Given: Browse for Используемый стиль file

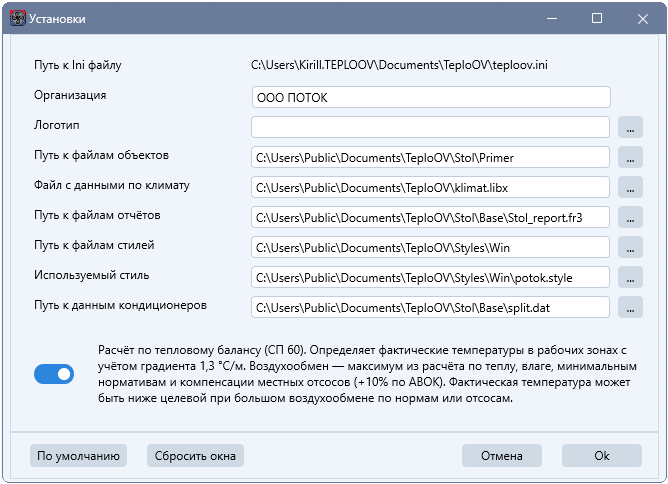Looking at the screenshot, I should click(x=630, y=277).
